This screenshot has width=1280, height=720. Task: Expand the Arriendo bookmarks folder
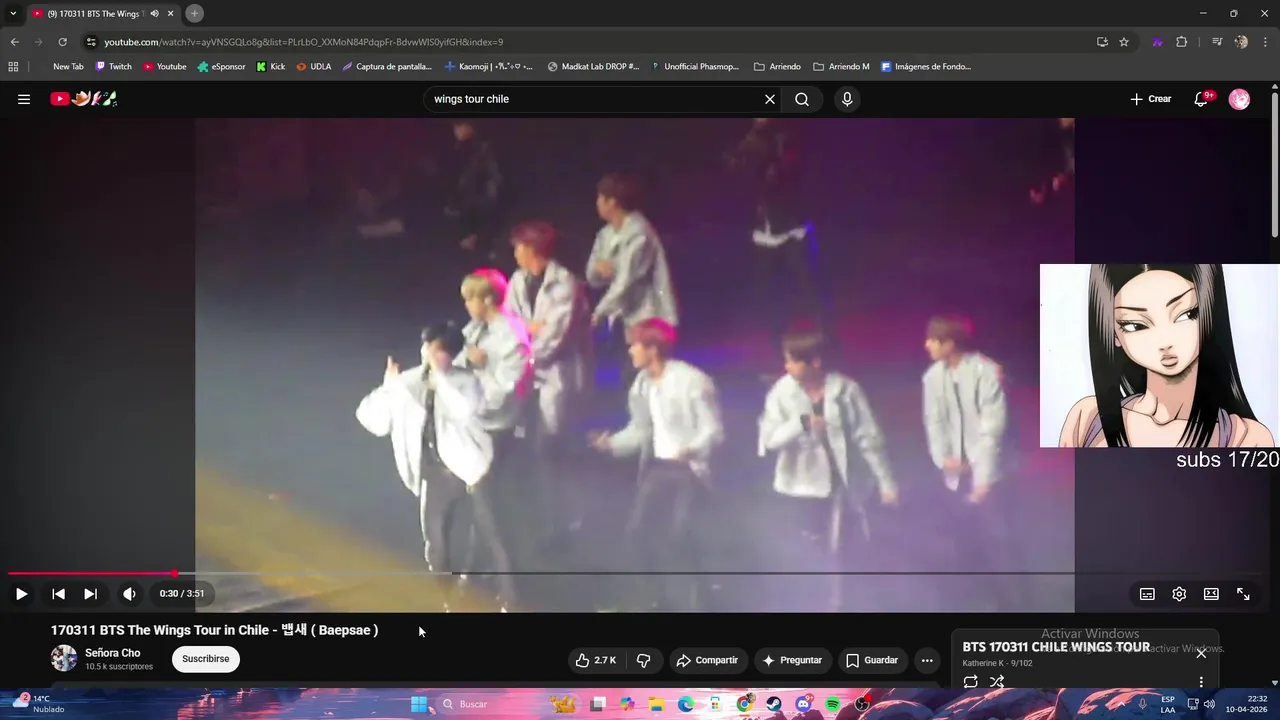[777, 67]
